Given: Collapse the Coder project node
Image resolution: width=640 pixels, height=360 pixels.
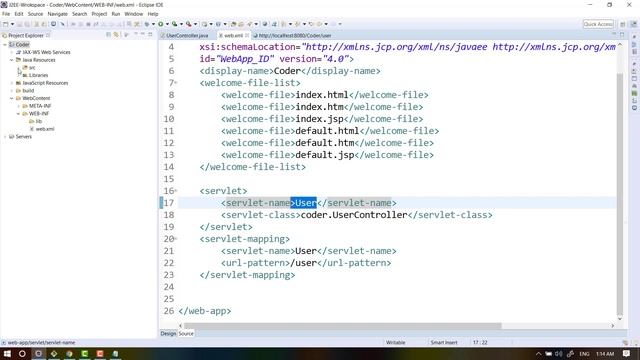Looking at the screenshot, I should 5,44.
